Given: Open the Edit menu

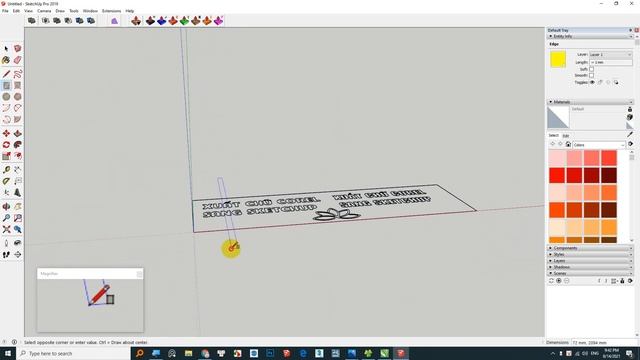Looking at the screenshot, I should pyautogui.click(x=16, y=11).
